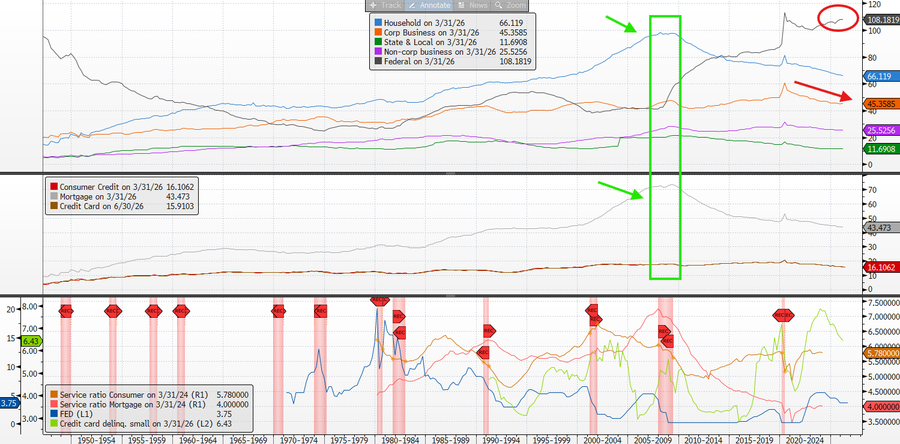Click the brown Credit Card legend swatch
The image size is (900, 444).
coord(53,205)
